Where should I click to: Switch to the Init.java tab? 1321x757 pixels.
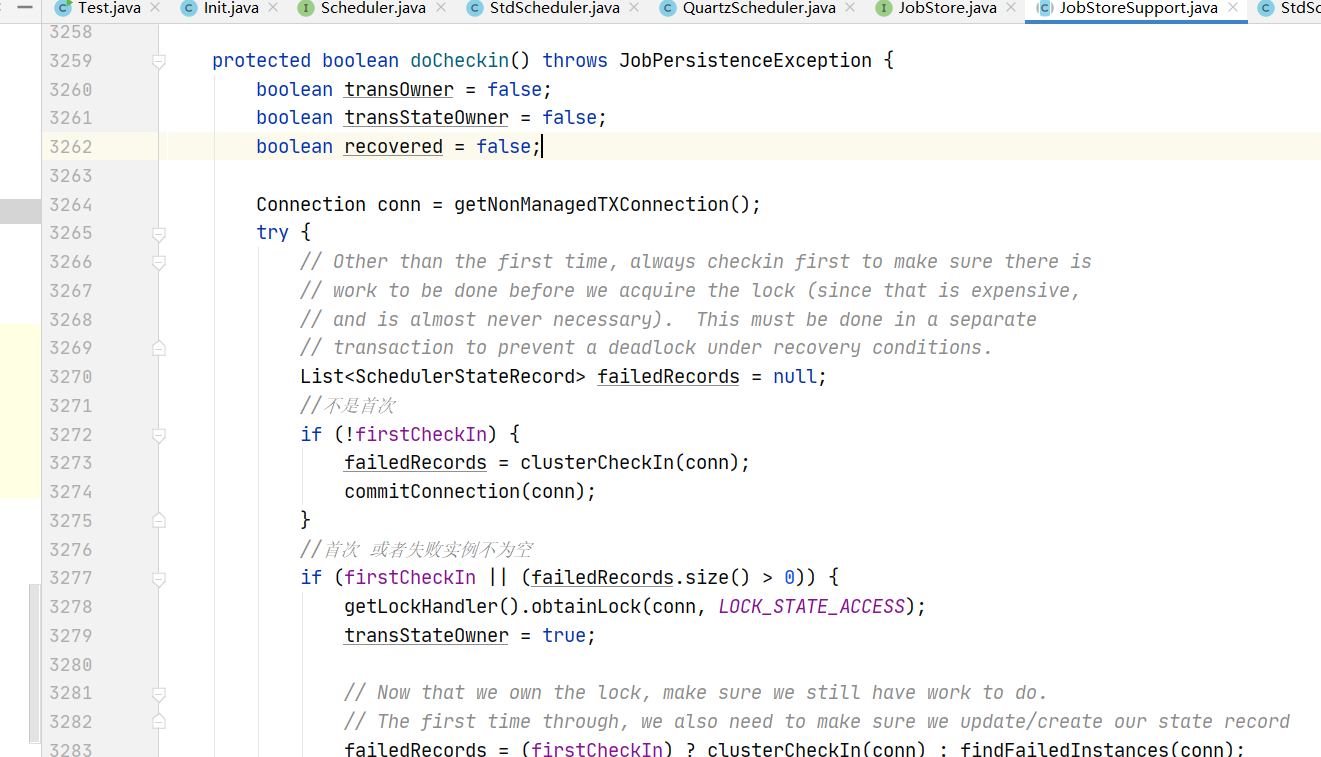tap(230, 8)
